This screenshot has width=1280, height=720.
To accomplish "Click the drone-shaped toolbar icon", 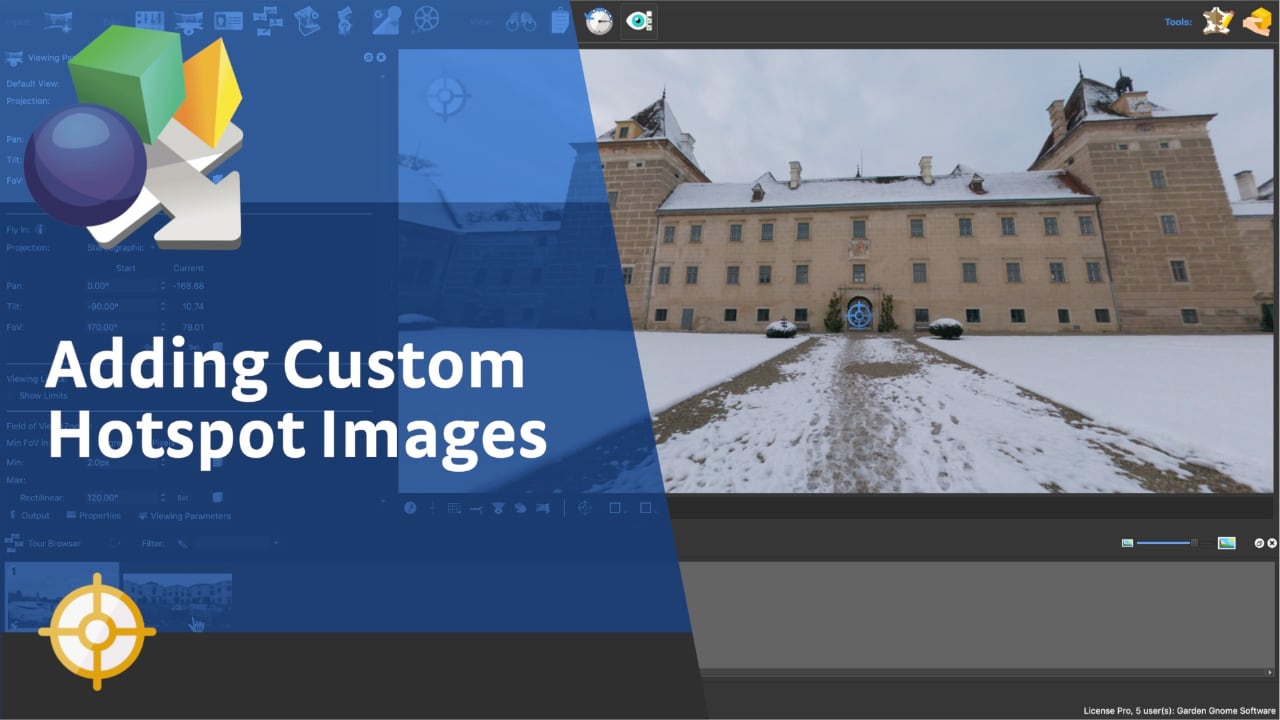I will [188, 20].
